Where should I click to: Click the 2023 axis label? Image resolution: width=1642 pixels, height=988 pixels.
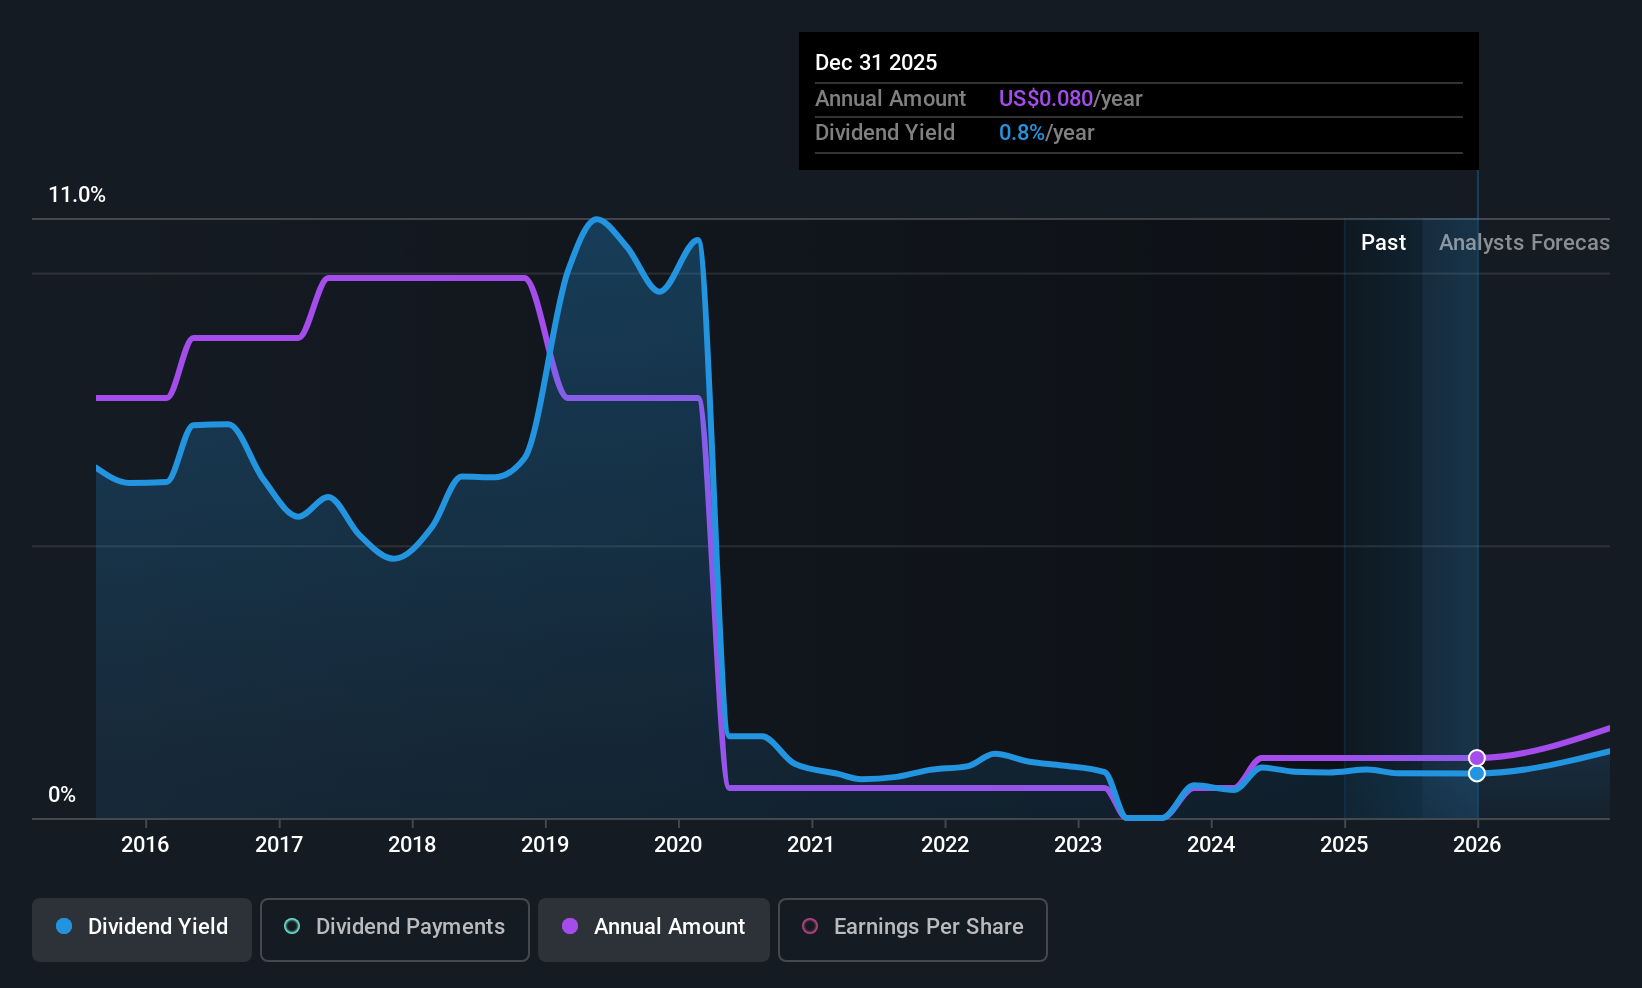(1078, 844)
